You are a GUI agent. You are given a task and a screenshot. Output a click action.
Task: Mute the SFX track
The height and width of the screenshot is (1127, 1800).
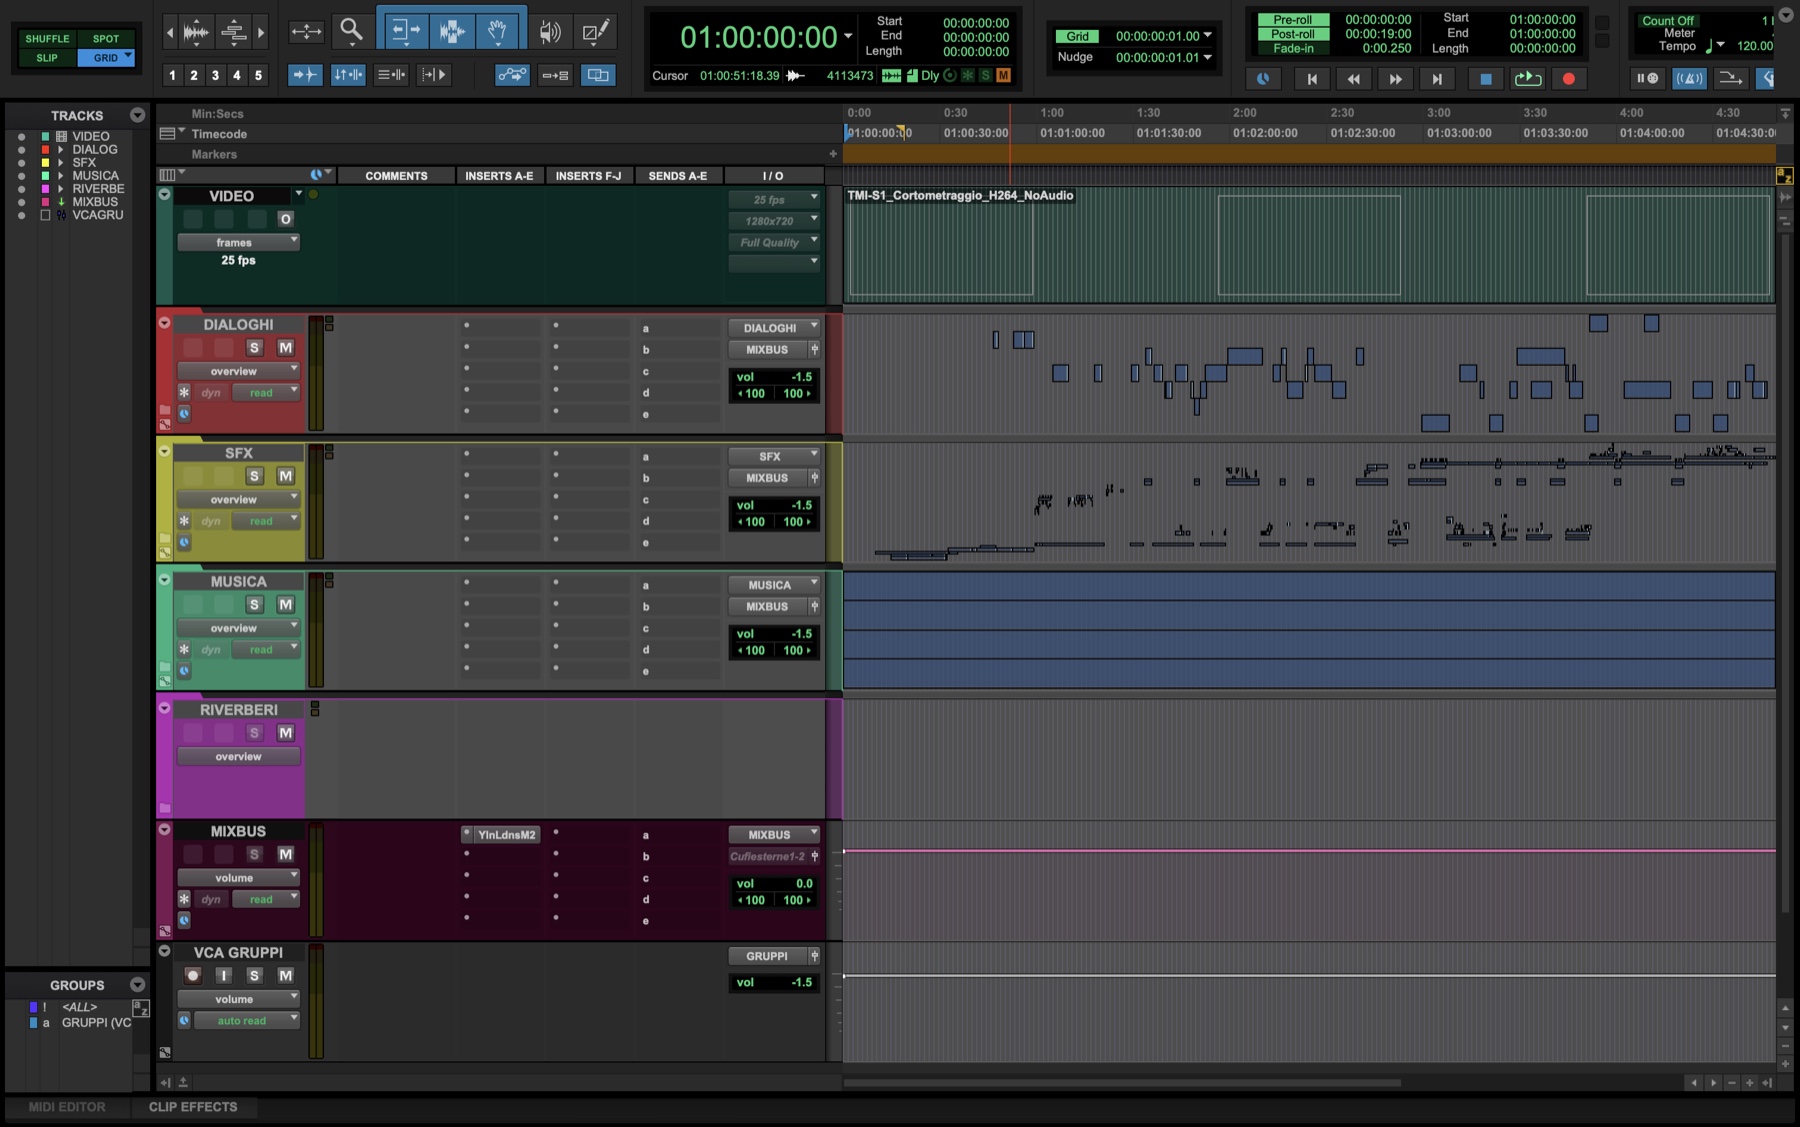click(285, 476)
